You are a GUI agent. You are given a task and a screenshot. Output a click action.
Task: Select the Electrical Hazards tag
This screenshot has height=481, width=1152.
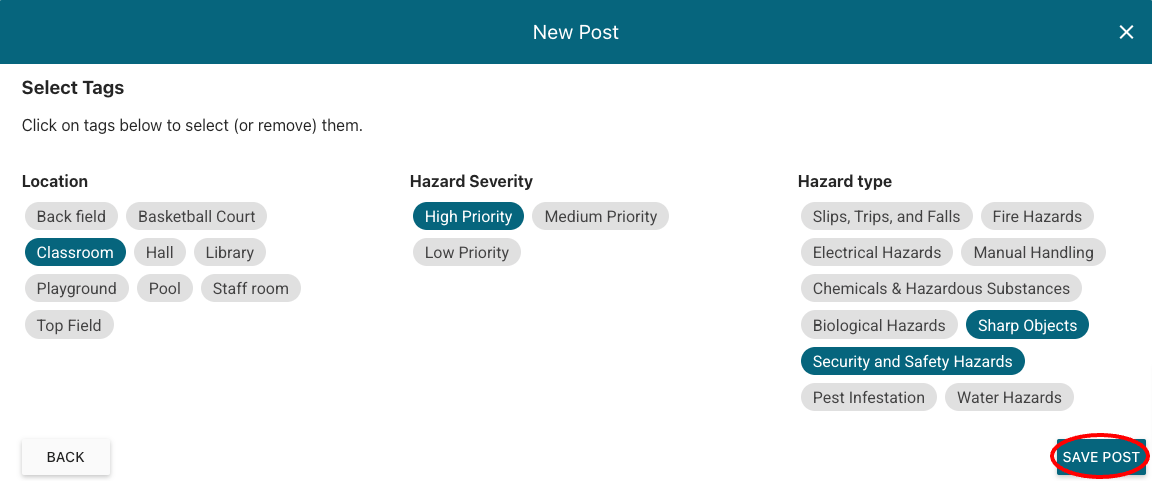(876, 253)
